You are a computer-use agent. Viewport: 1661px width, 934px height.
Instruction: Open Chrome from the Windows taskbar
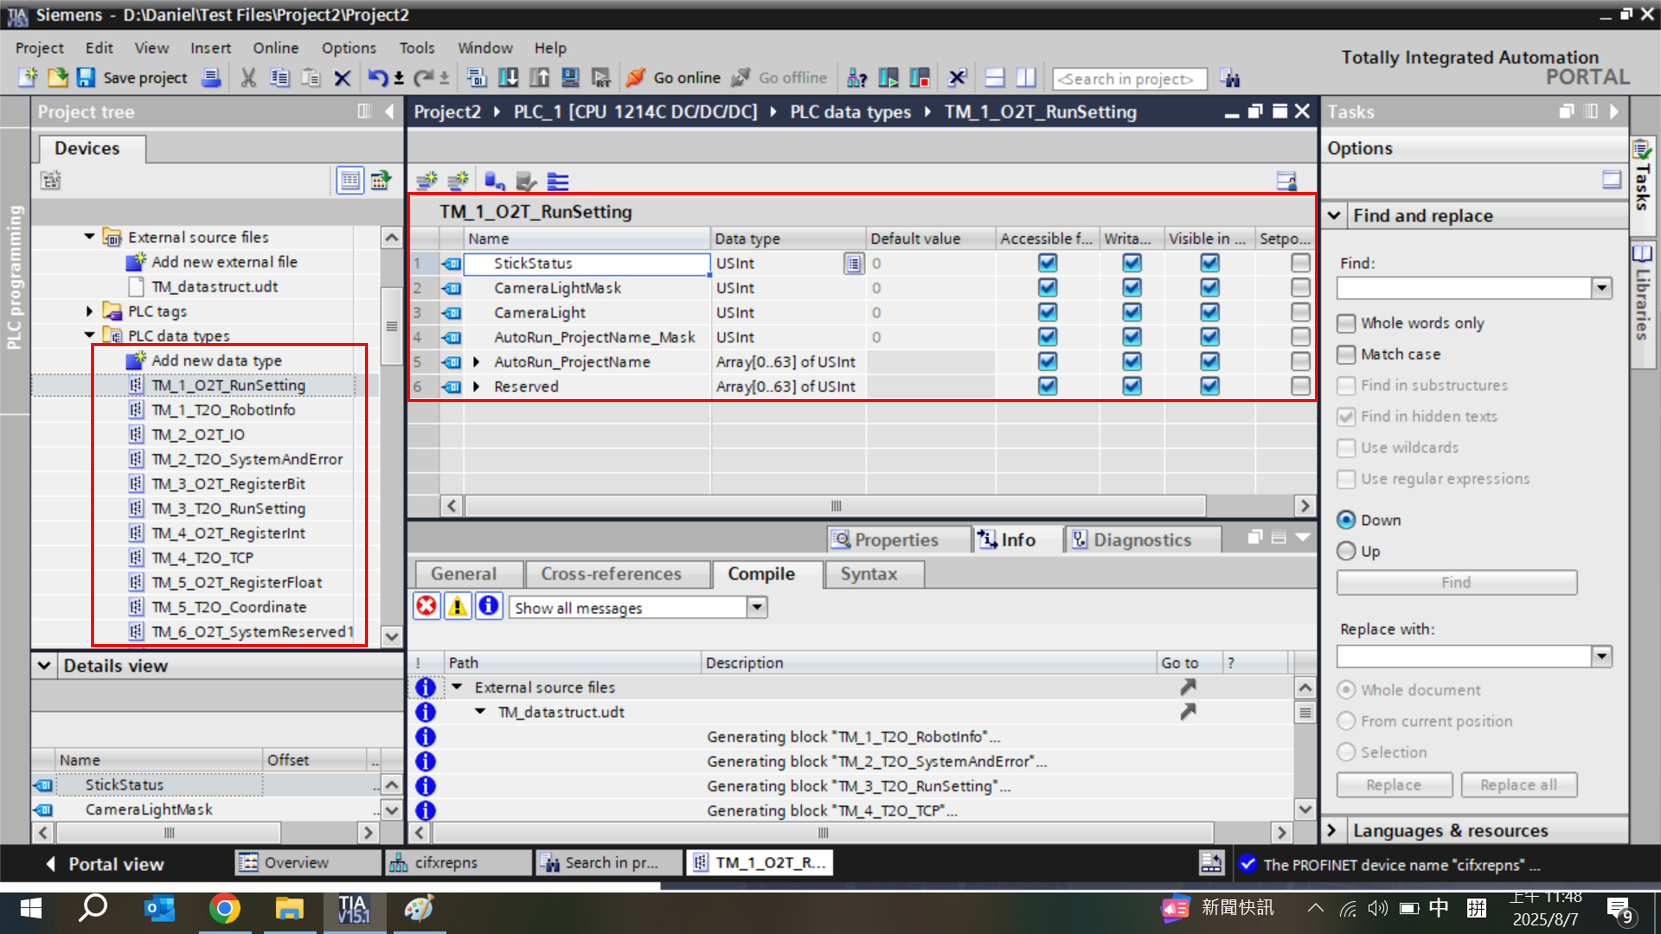(225, 908)
